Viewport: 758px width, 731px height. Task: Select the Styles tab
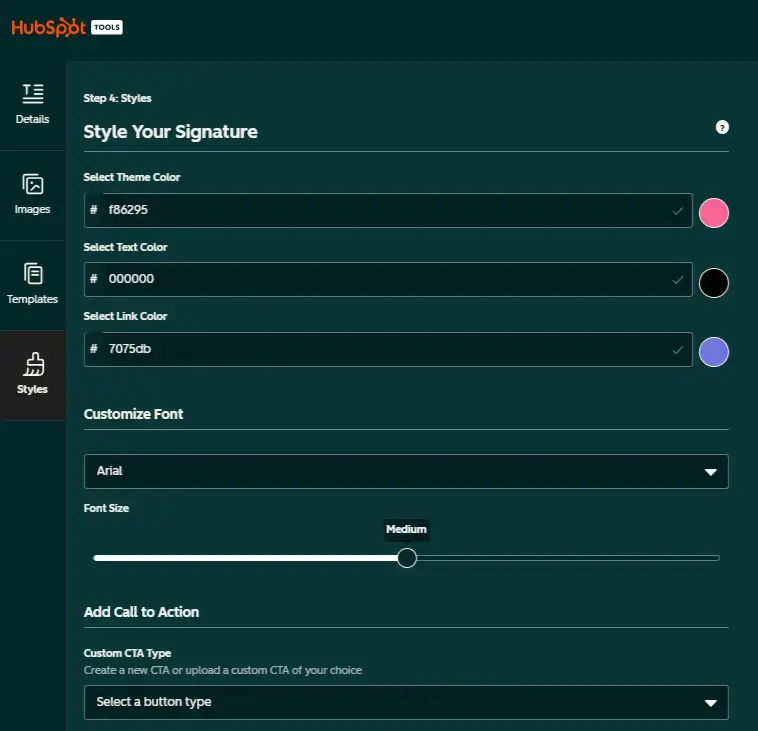[32, 375]
